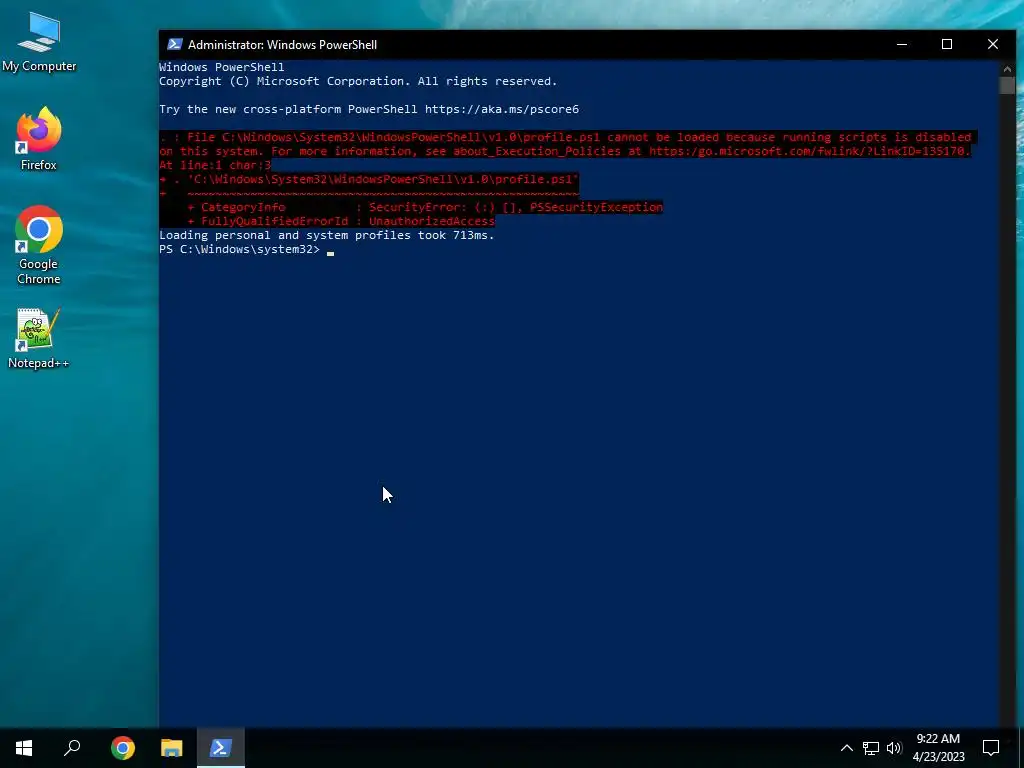Select the Google Chrome desktop shortcut
This screenshot has width=1024, height=768.
(39, 245)
